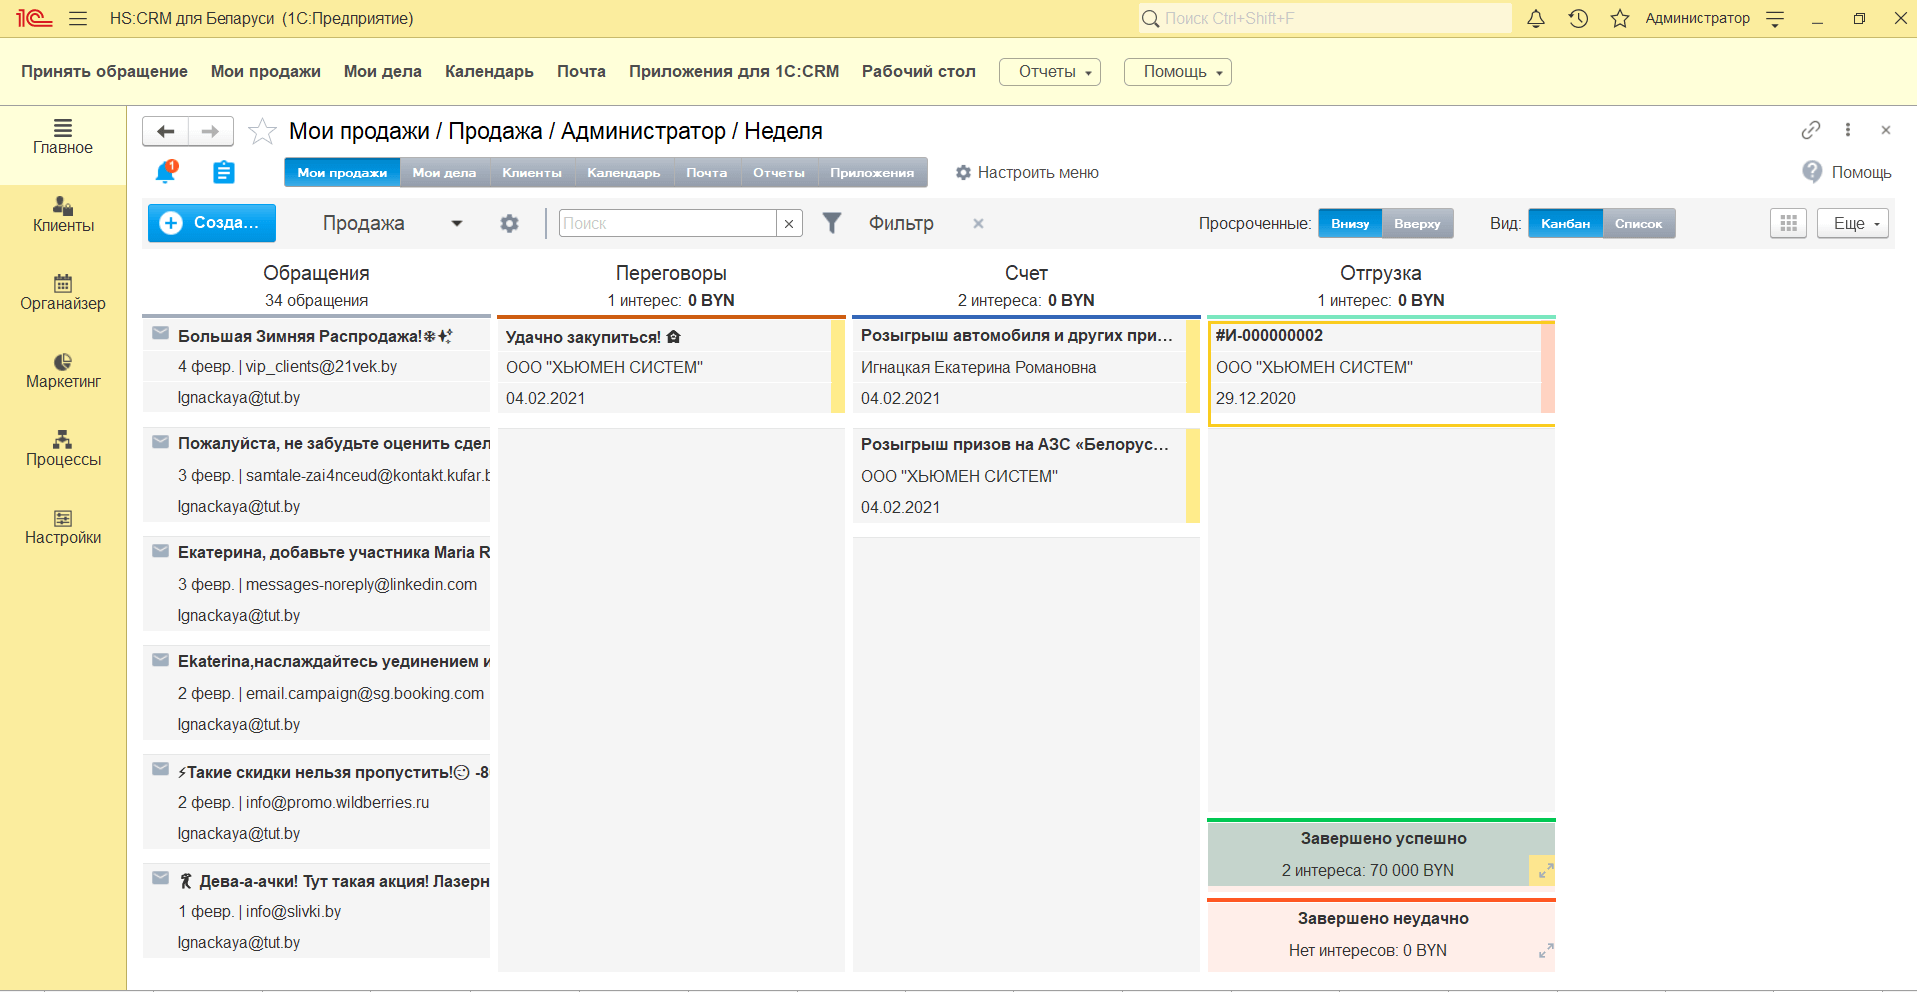Open the grid view settings icon
The image size is (1917, 992).
coord(1788,223)
